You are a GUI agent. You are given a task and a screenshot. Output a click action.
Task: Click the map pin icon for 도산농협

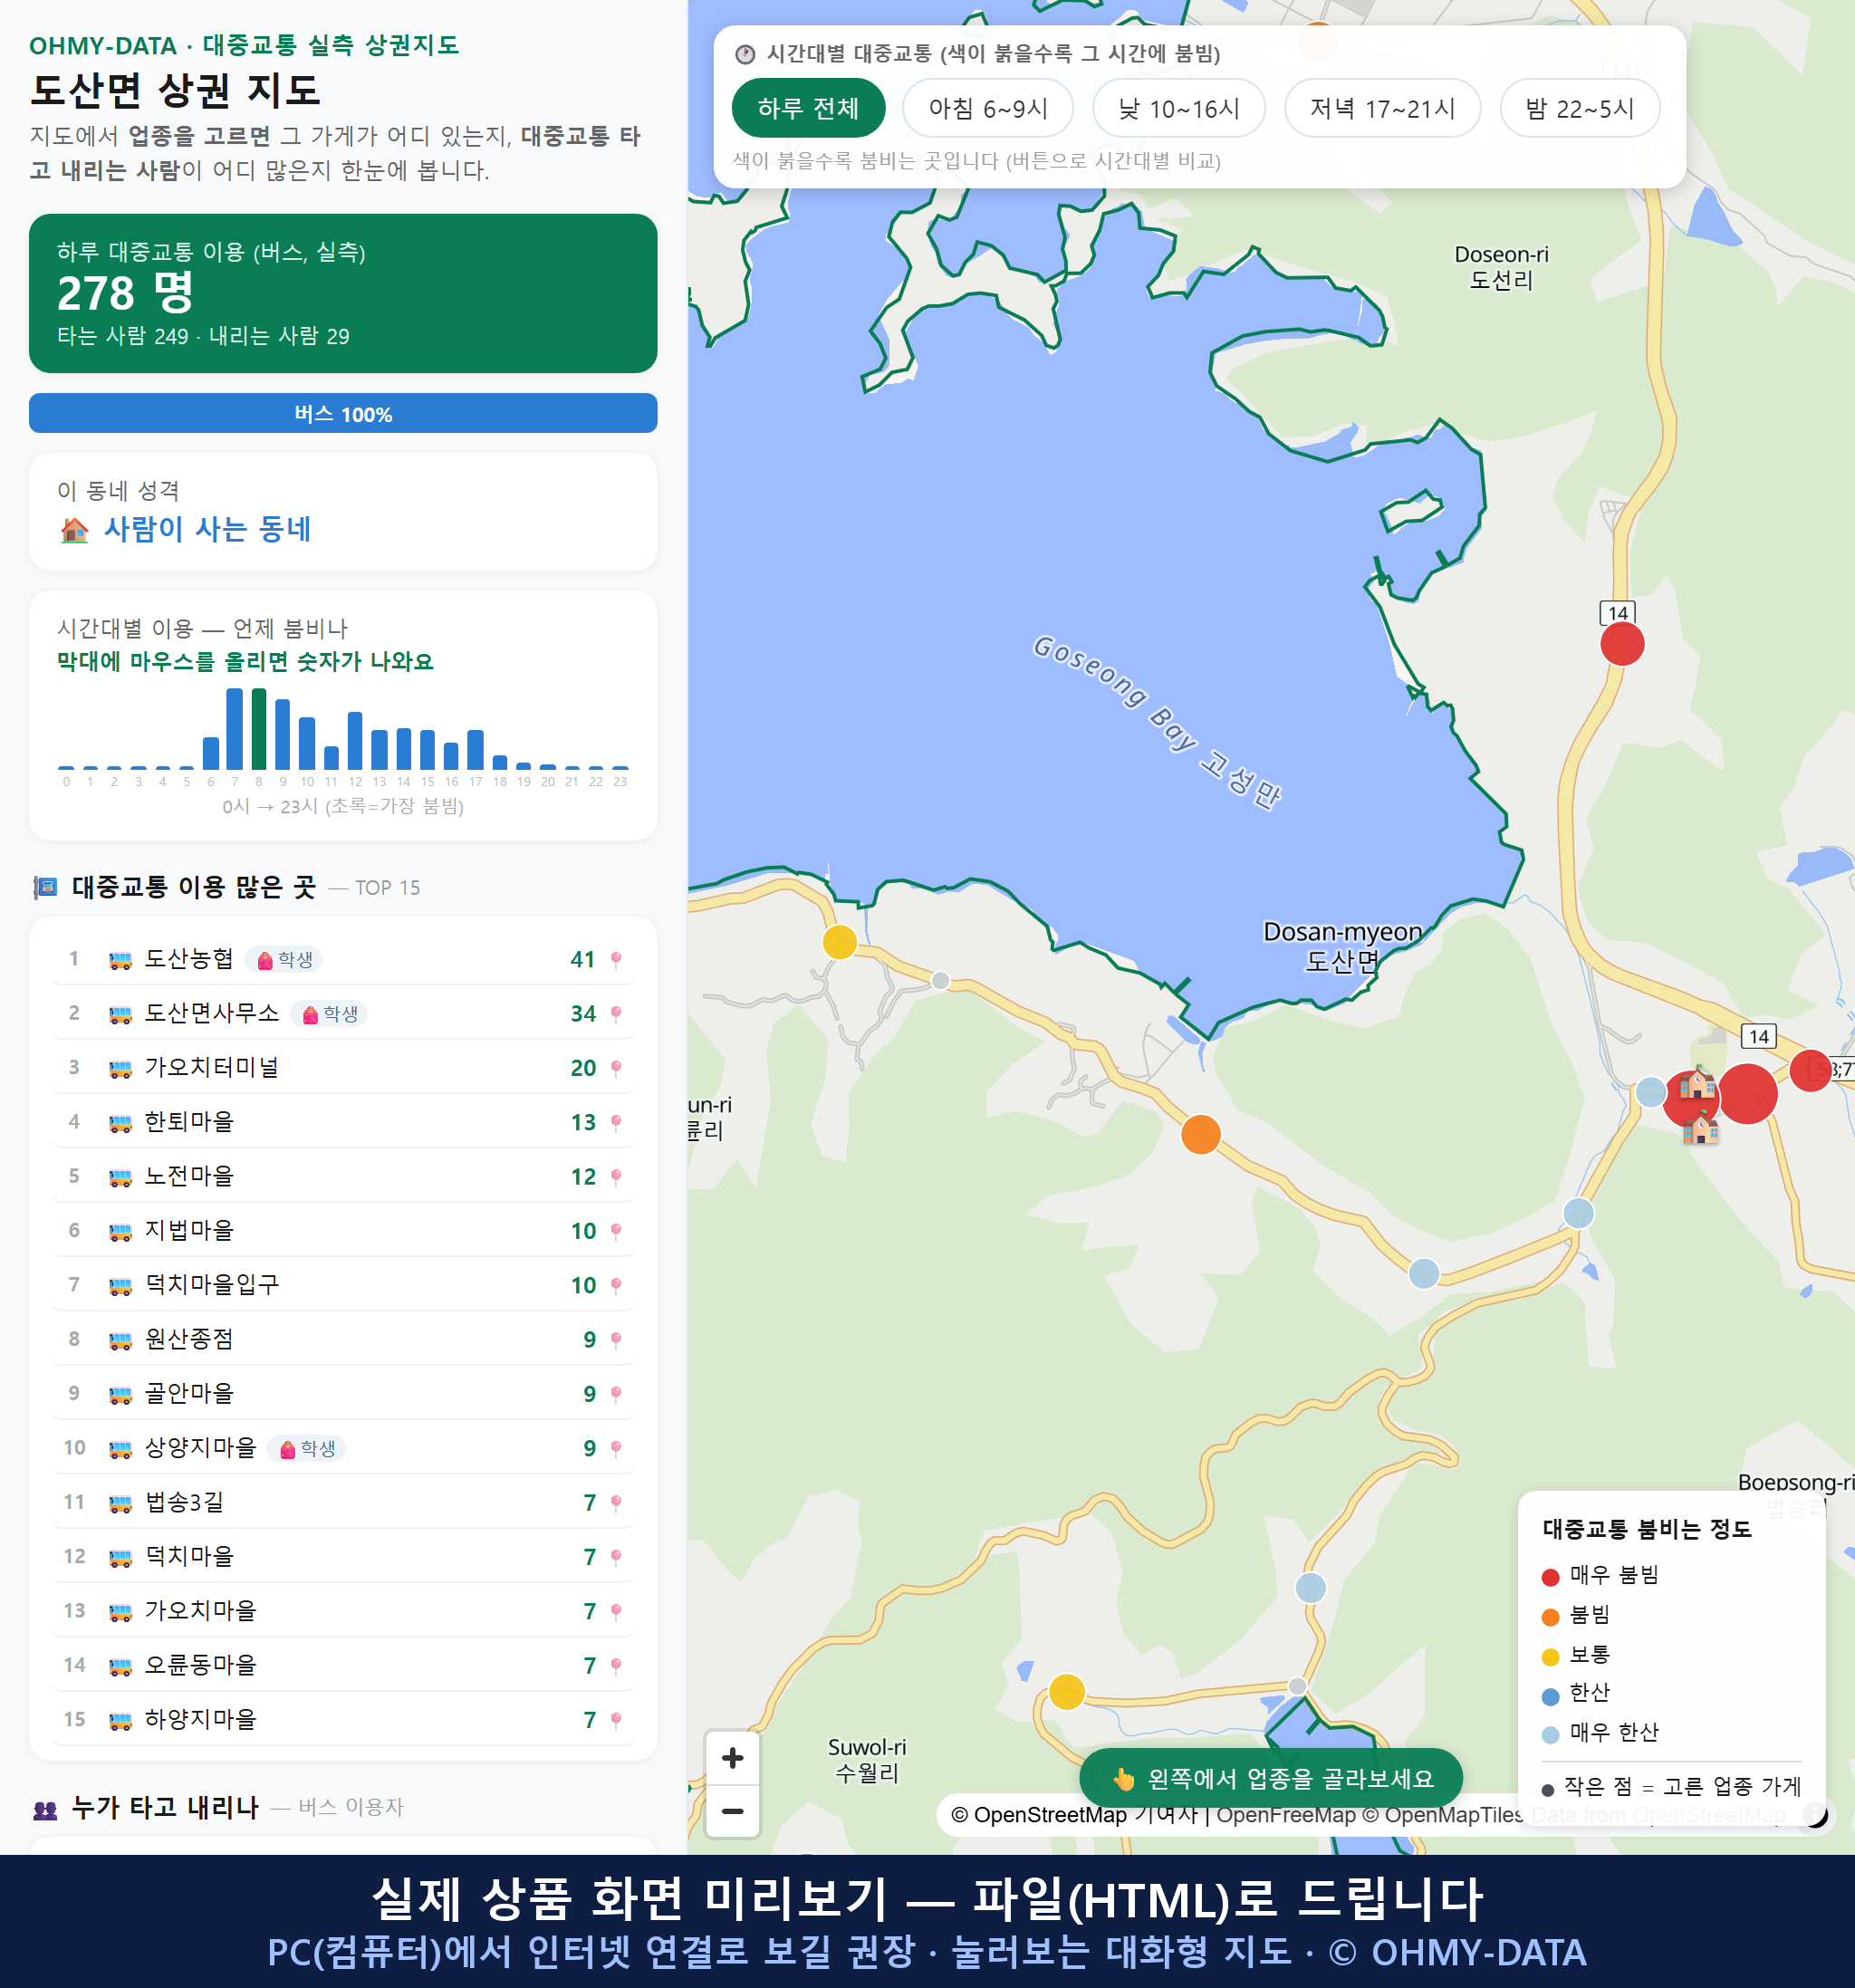pos(616,960)
